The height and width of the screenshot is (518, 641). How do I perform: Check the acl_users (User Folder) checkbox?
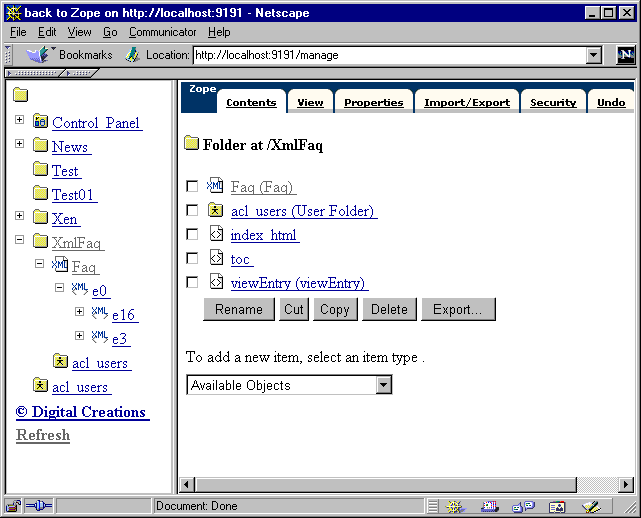tap(192, 210)
